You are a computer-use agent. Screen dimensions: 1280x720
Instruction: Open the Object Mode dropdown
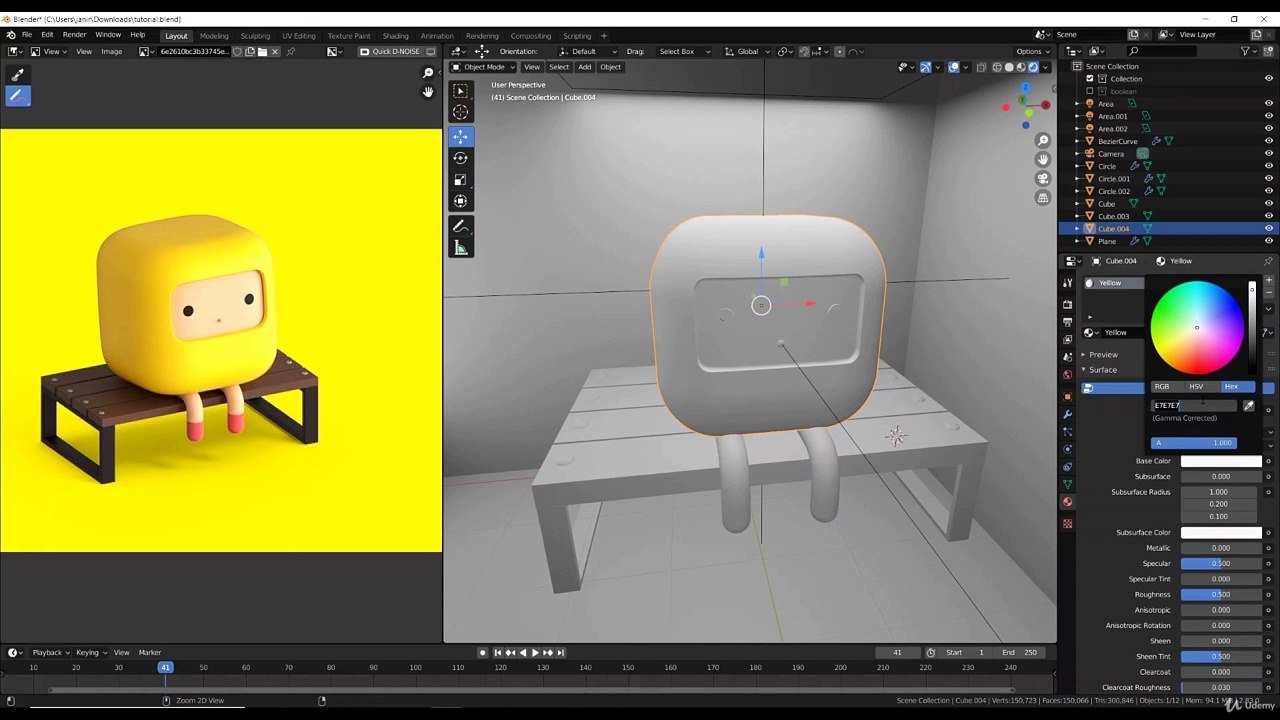[482, 67]
